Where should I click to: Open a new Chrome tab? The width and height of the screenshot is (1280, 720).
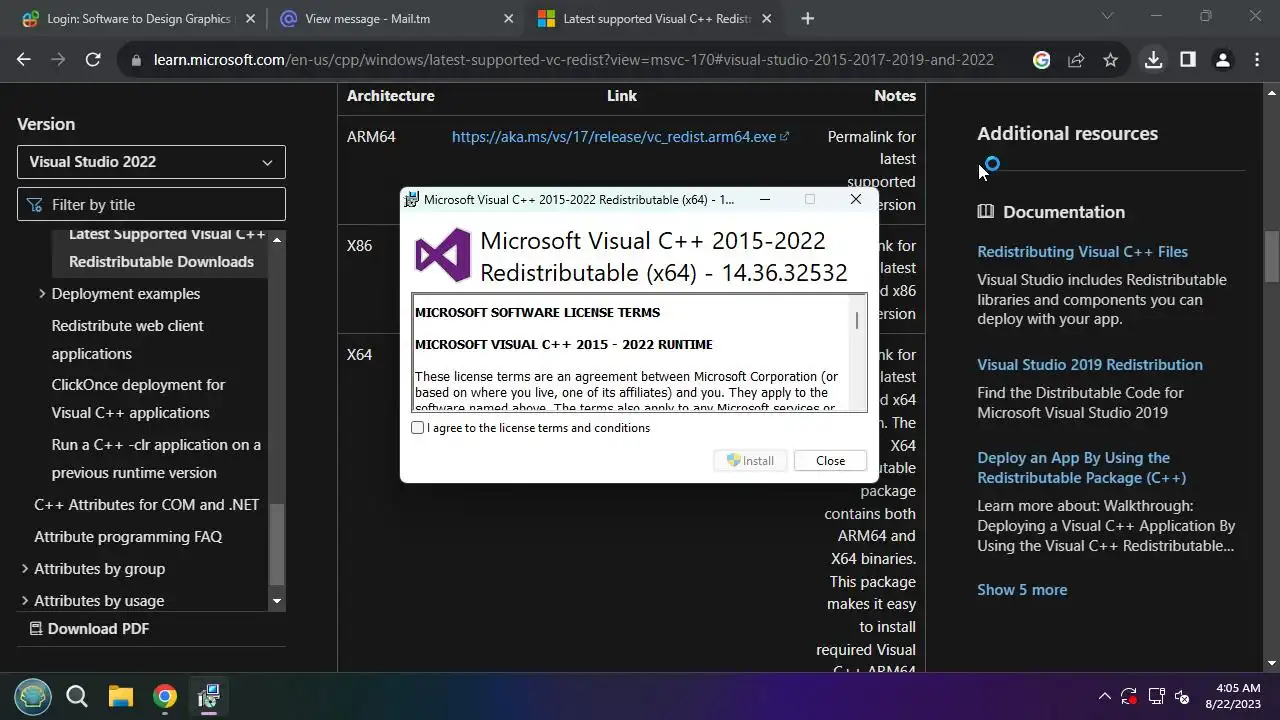click(x=808, y=18)
